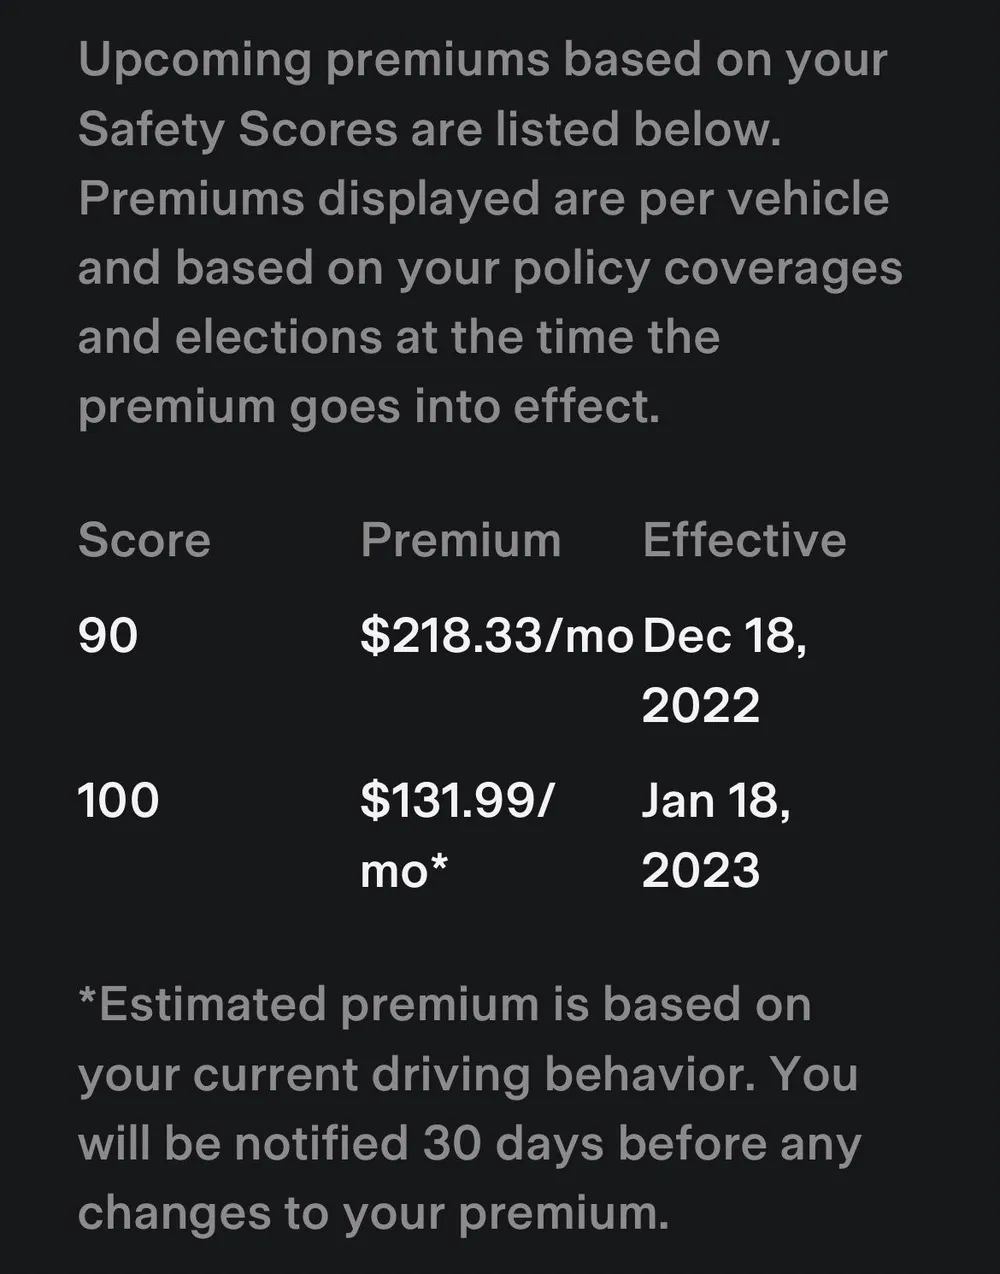The height and width of the screenshot is (1274, 1000).
Task: Tap the '*Estimated premium is based on' footnote
Action: [x=445, y=1005]
